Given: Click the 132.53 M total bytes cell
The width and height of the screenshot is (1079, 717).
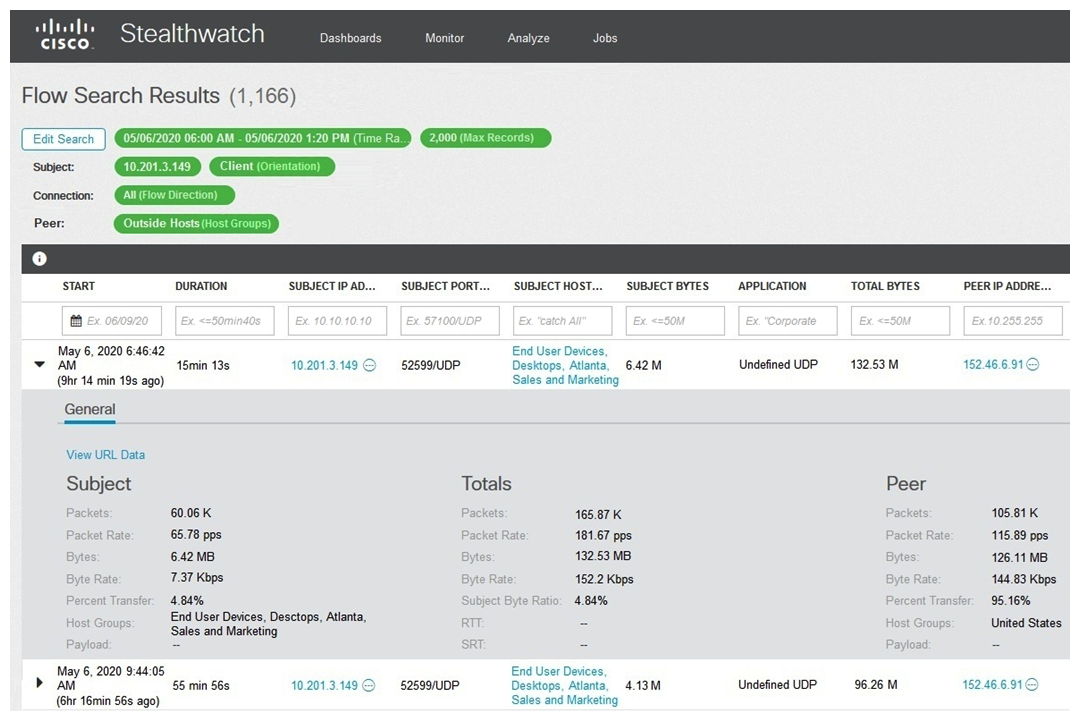Looking at the screenshot, I should (x=874, y=365).
